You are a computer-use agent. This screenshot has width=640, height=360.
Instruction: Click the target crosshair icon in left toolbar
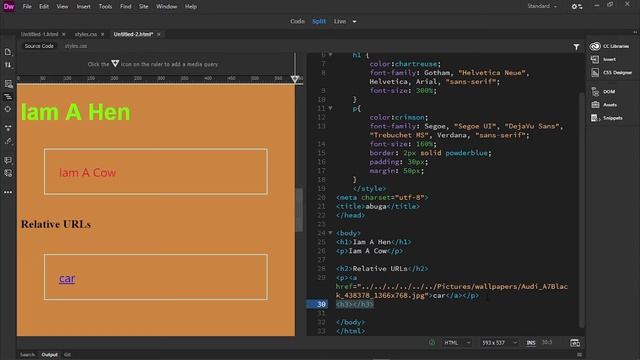[x=8, y=109]
